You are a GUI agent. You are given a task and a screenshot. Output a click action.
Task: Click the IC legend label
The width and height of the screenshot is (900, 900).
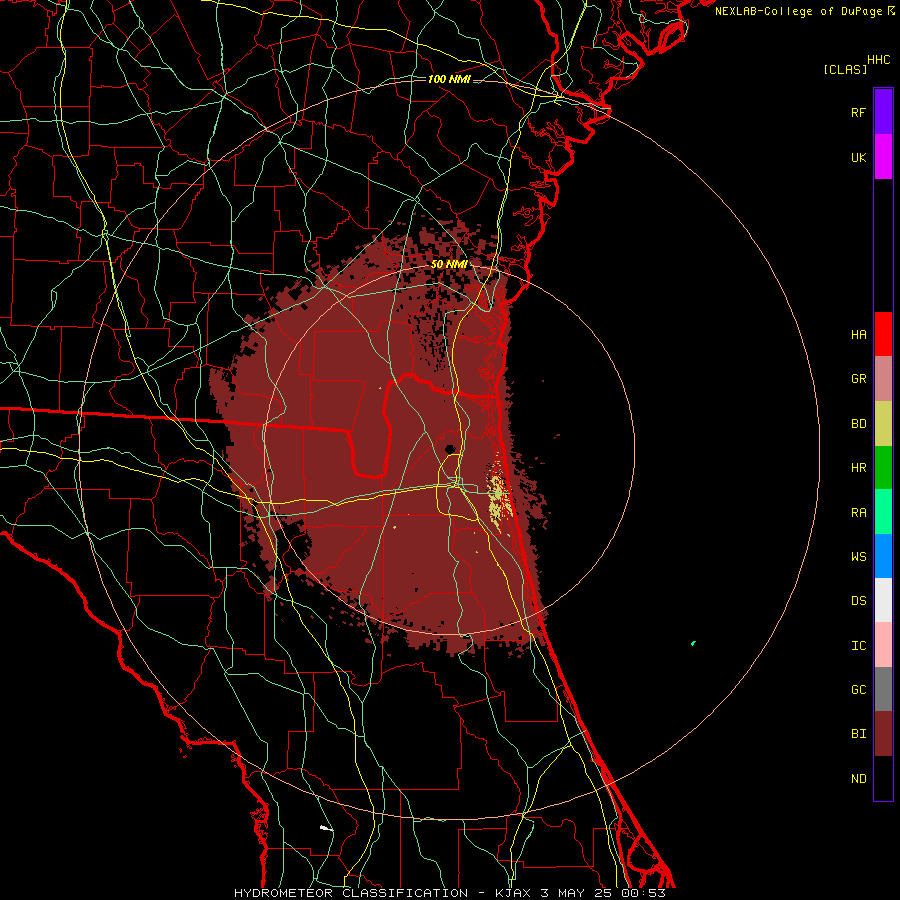(x=858, y=646)
